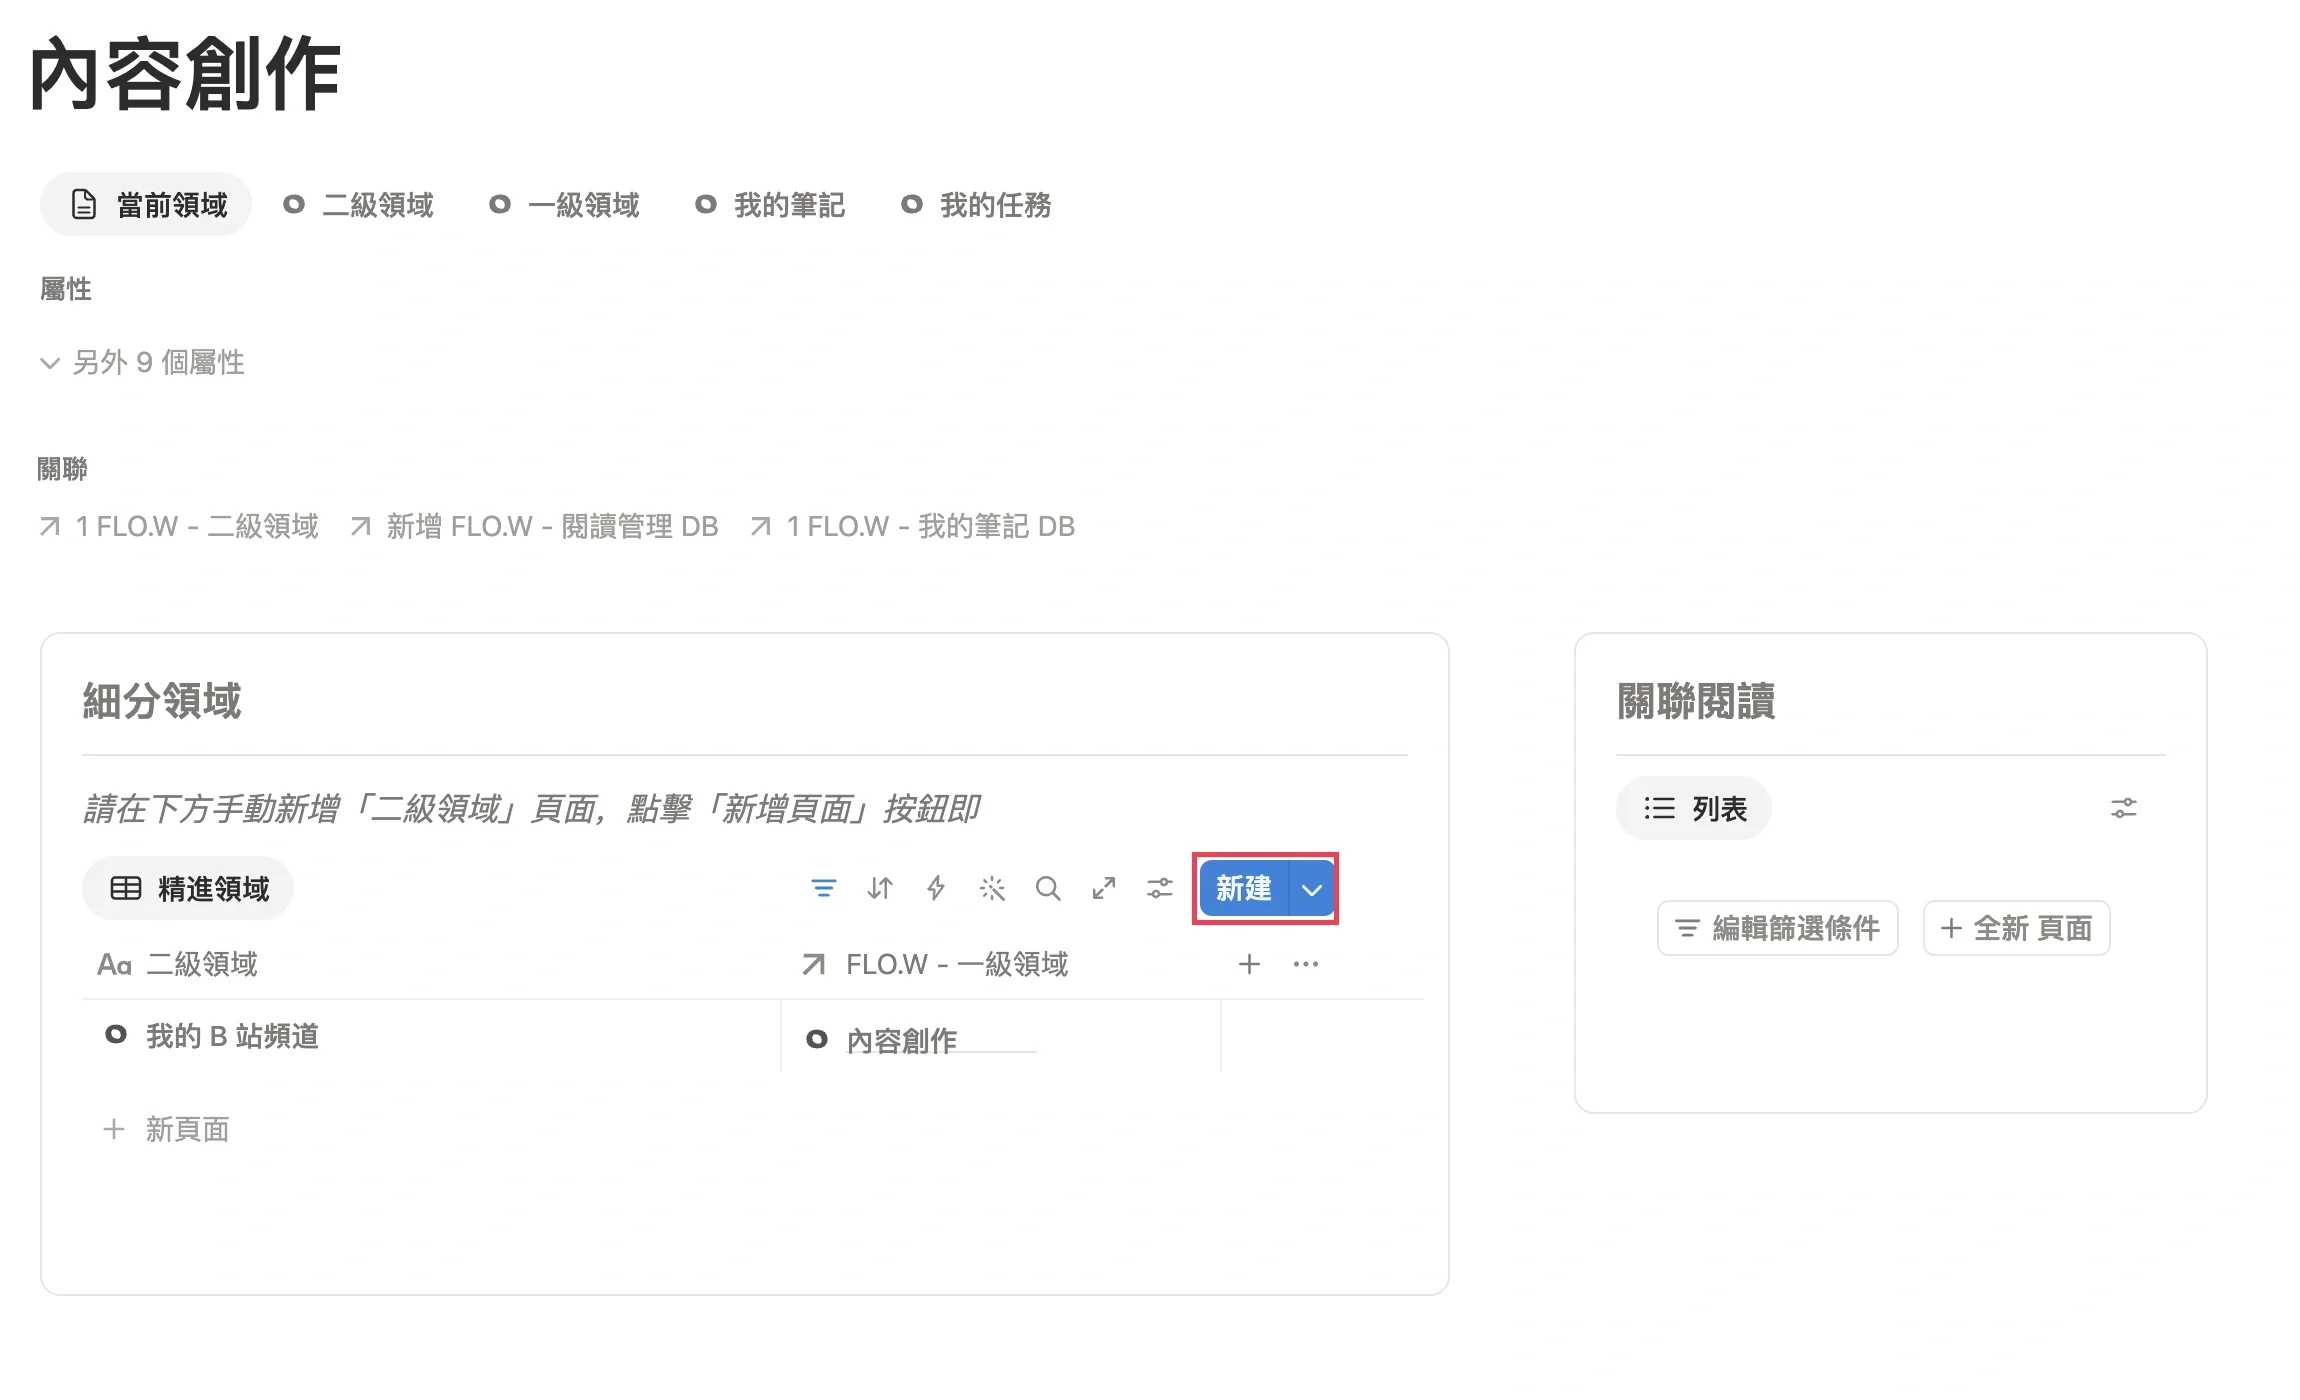Screen dimensions: 2300x1400
Task: Click the 細分領域 heading
Action: point(162,701)
